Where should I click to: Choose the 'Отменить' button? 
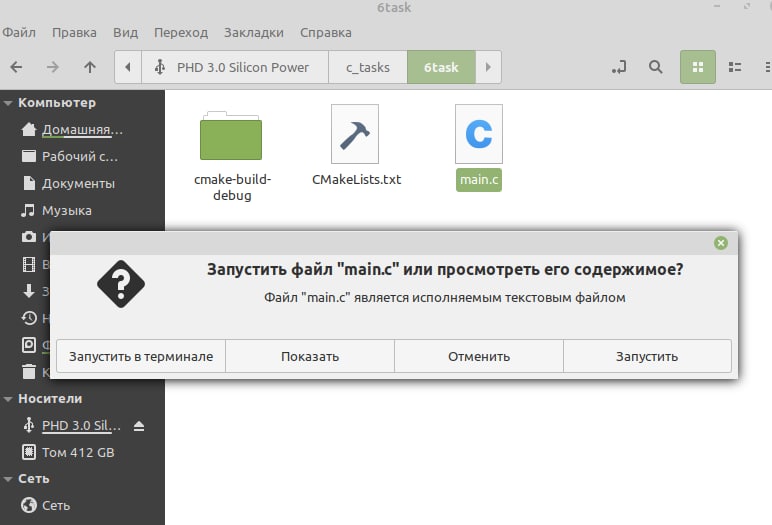point(479,356)
